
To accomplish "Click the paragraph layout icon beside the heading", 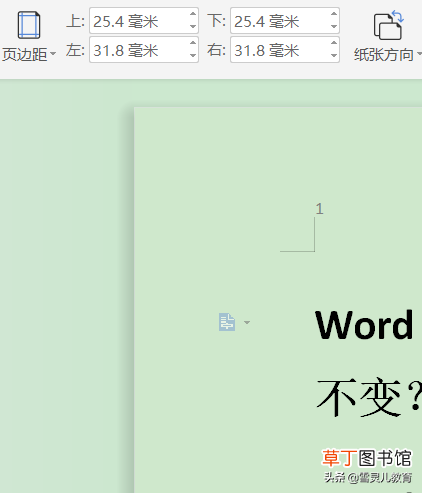I will 227,322.
